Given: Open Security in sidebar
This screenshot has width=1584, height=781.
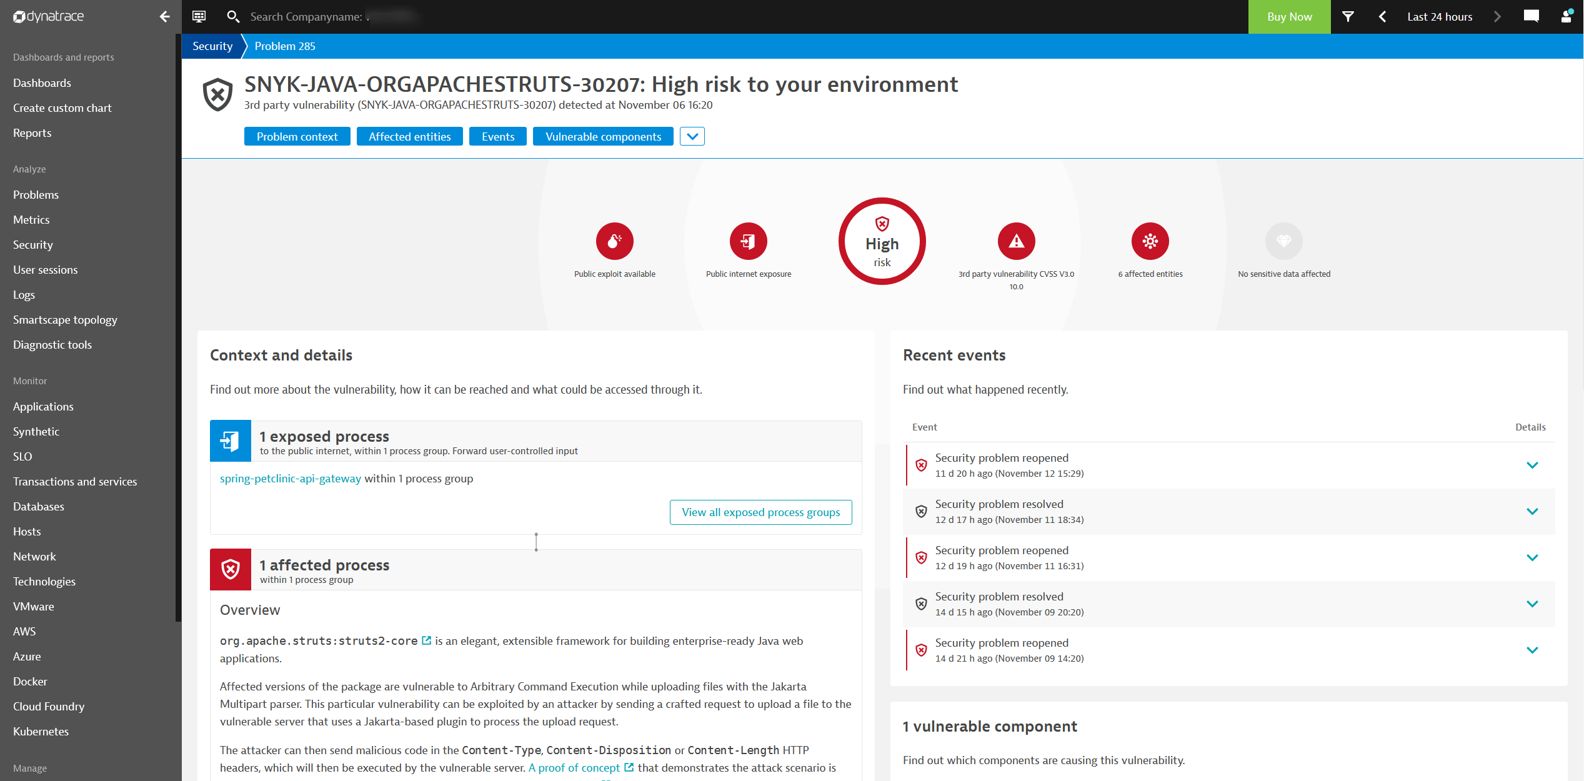Looking at the screenshot, I should [33, 245].
